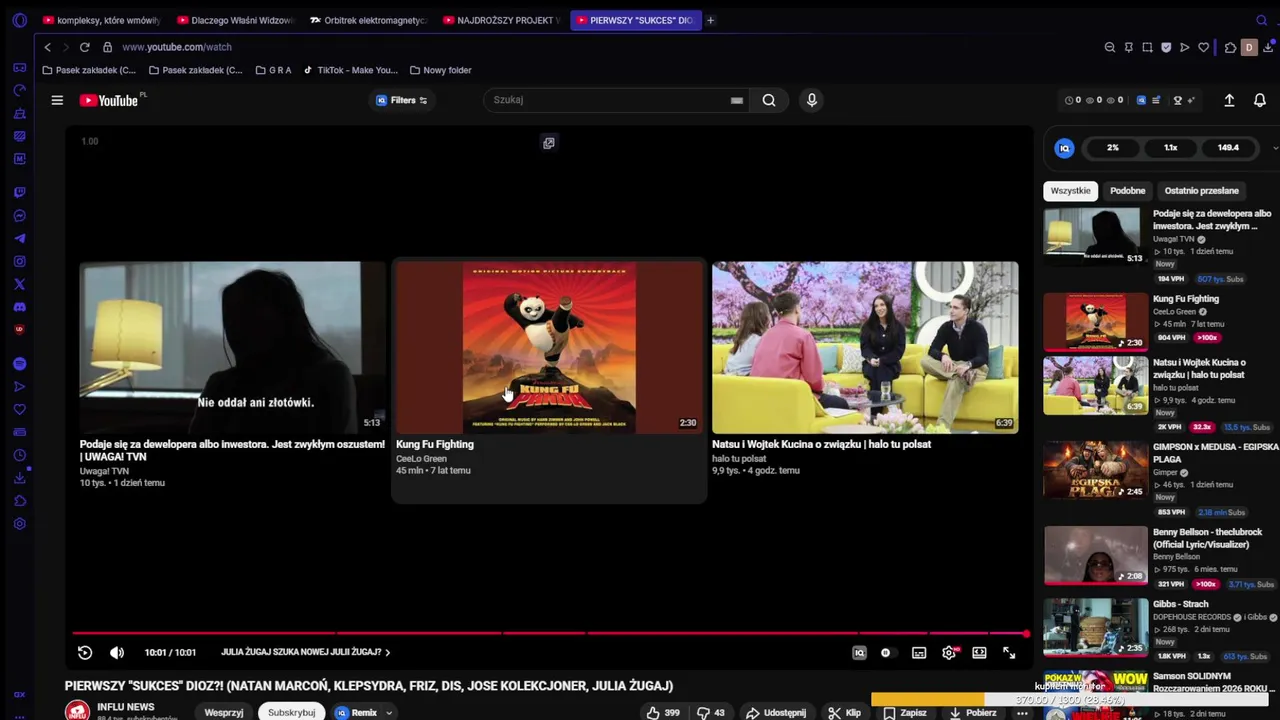Screen dimensions: 1280x720
Task: Open the 'G R A' bookmarks folder
Action: coord(273,70)
